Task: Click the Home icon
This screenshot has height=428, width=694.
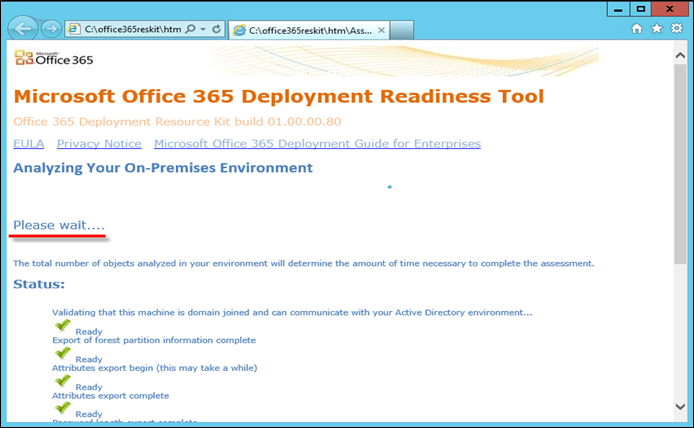Action: click(636, 29)
